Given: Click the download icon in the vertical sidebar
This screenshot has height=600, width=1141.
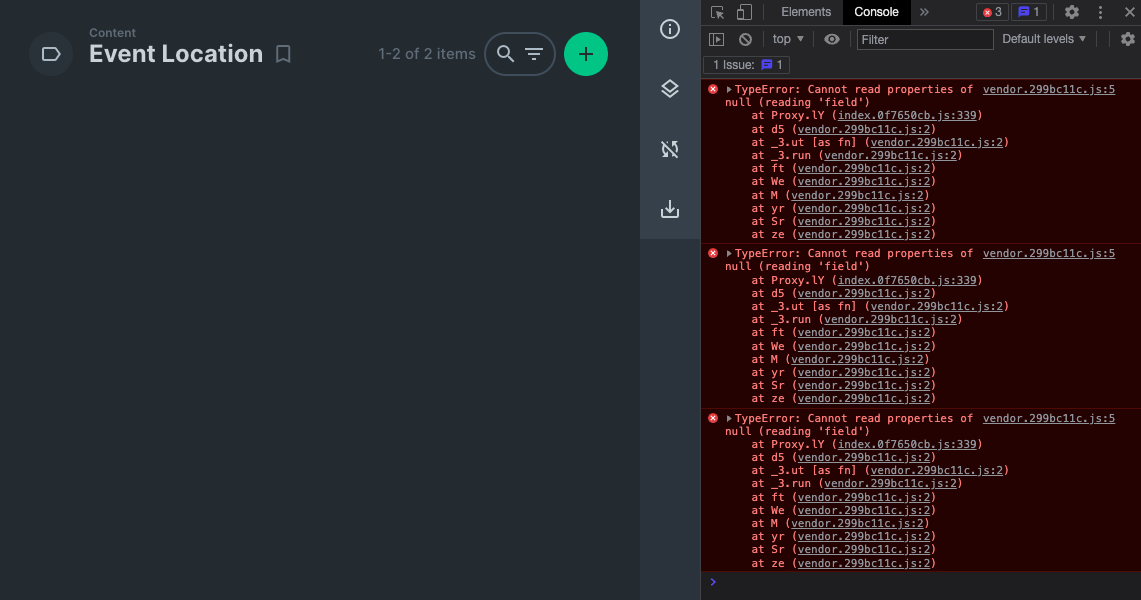Looking at the screenshot, I should pyautogui.click(x=669, y=209).
